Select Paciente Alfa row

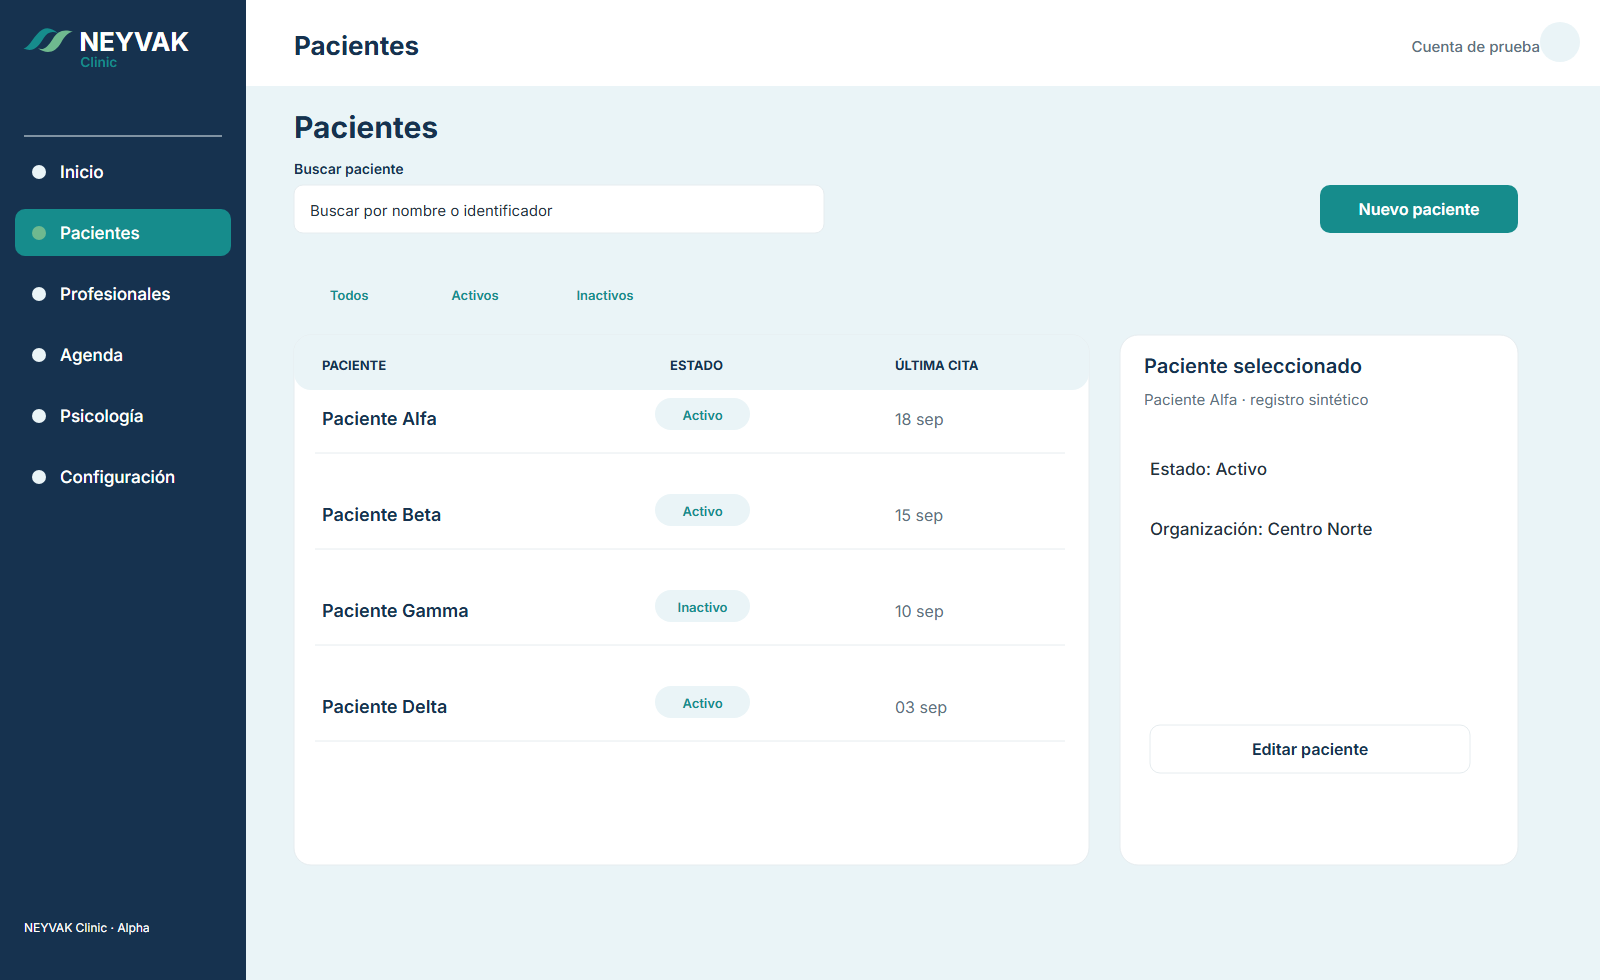pyautogui.click(x=689, y=419)
